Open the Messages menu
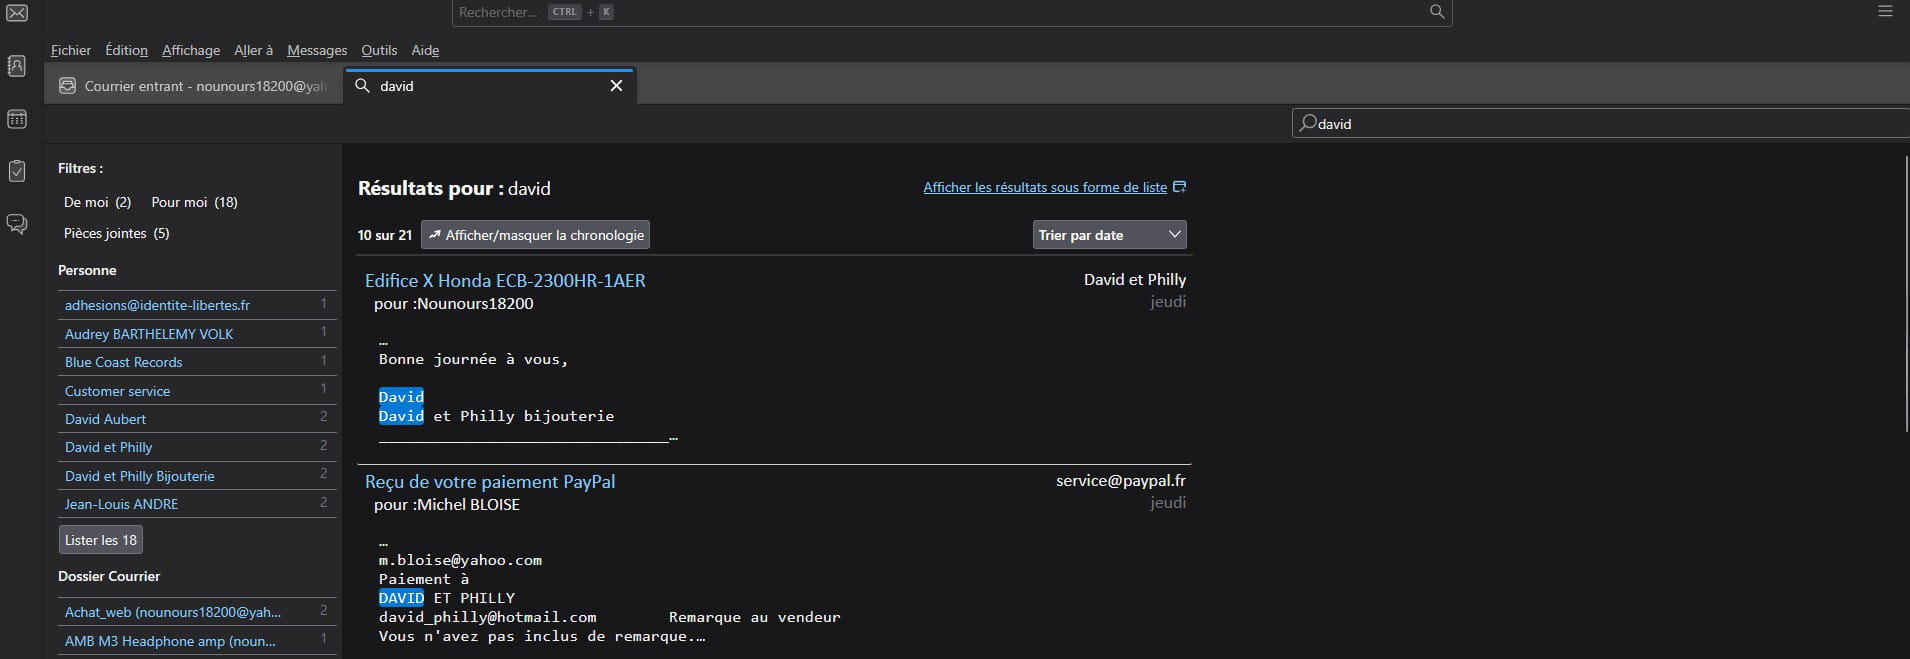 (x=316, y=50)
